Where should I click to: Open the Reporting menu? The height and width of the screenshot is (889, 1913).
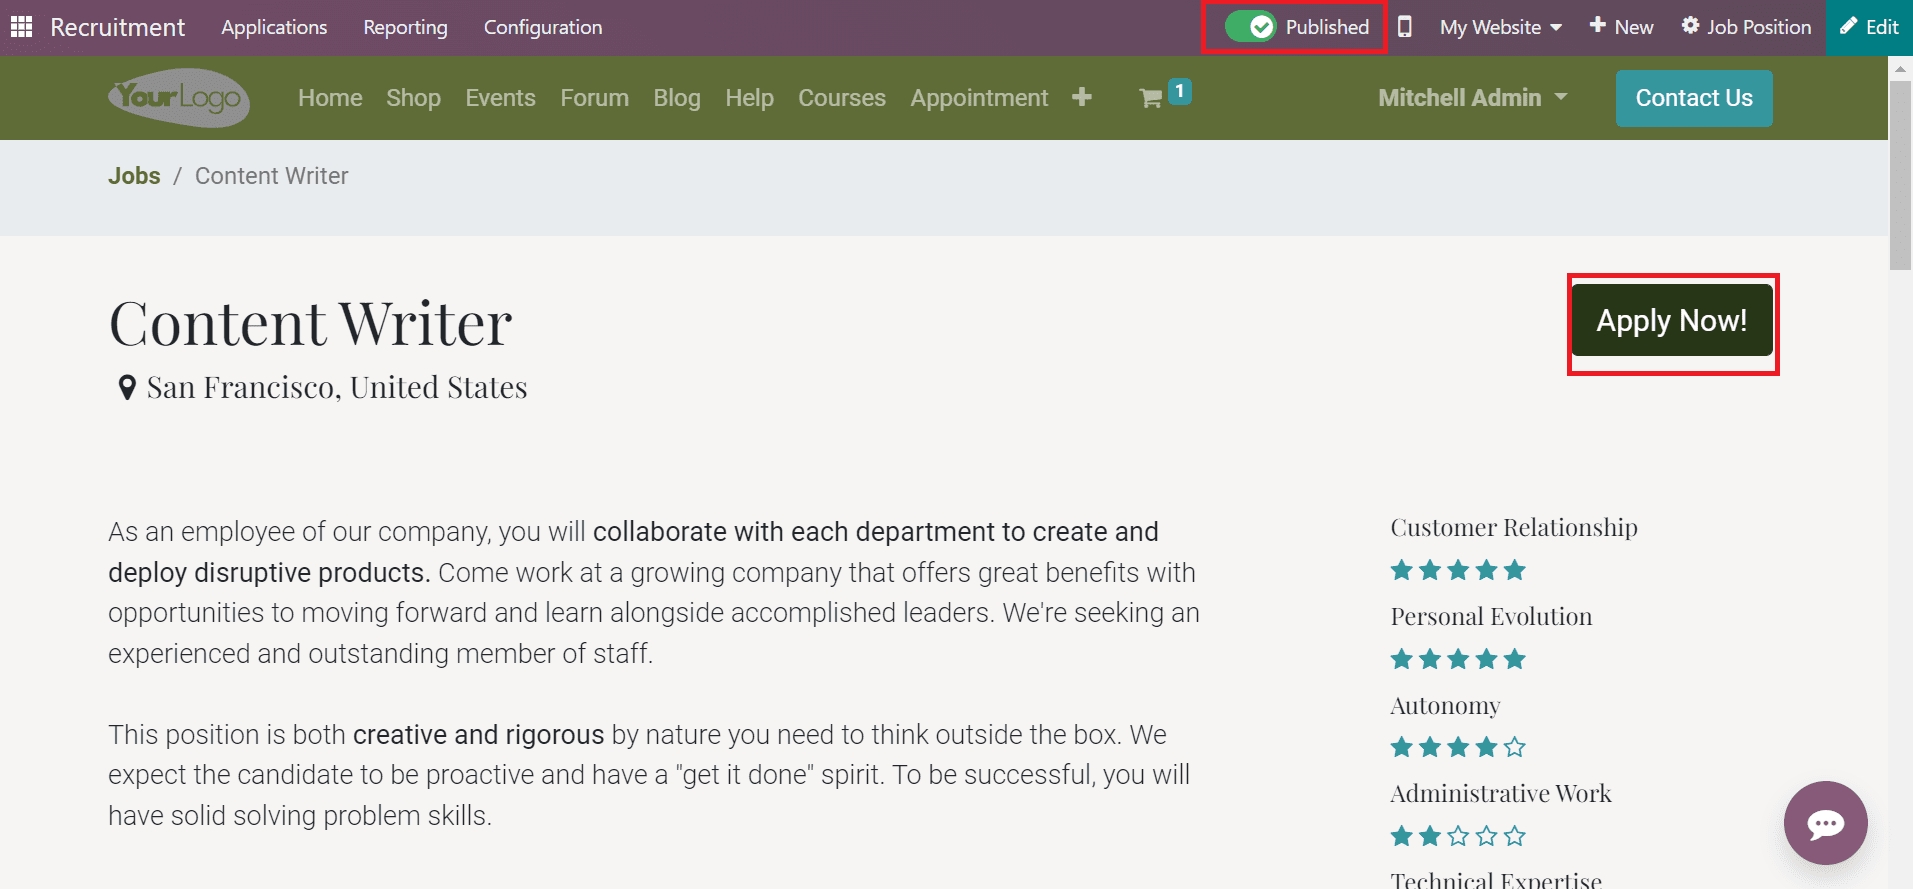pyautogui.click(x=405, y=27)
